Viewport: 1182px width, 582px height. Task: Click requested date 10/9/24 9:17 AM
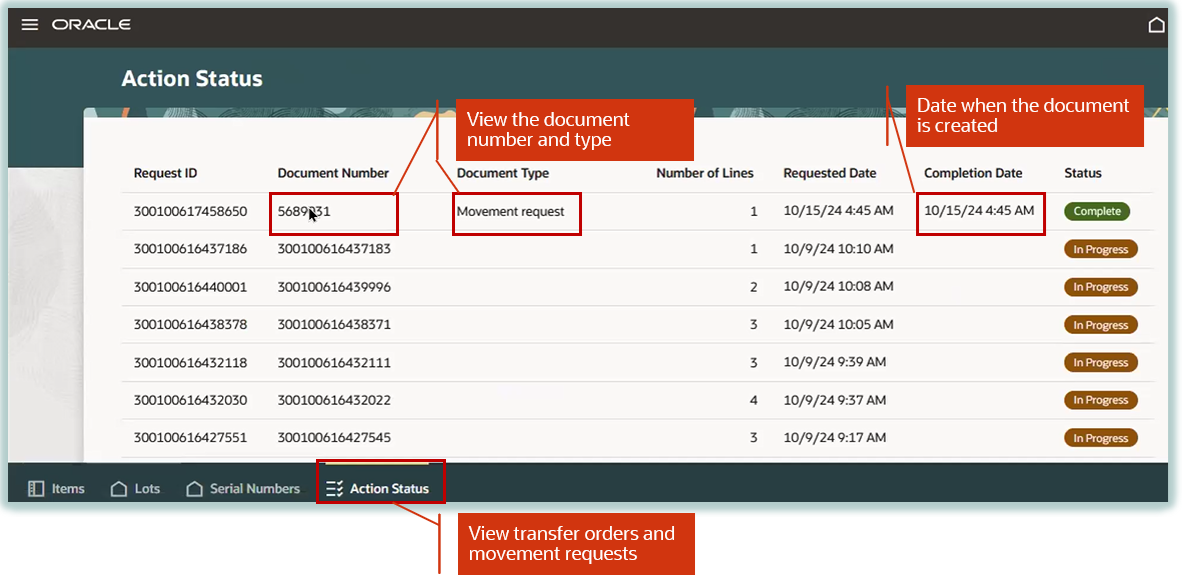pyautogui.click(x=834, y=437)
